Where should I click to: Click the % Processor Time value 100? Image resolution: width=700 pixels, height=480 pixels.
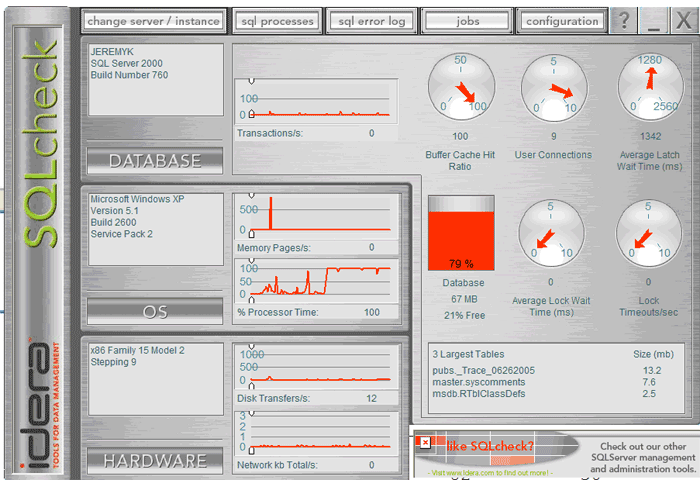[x=371, y=313]
